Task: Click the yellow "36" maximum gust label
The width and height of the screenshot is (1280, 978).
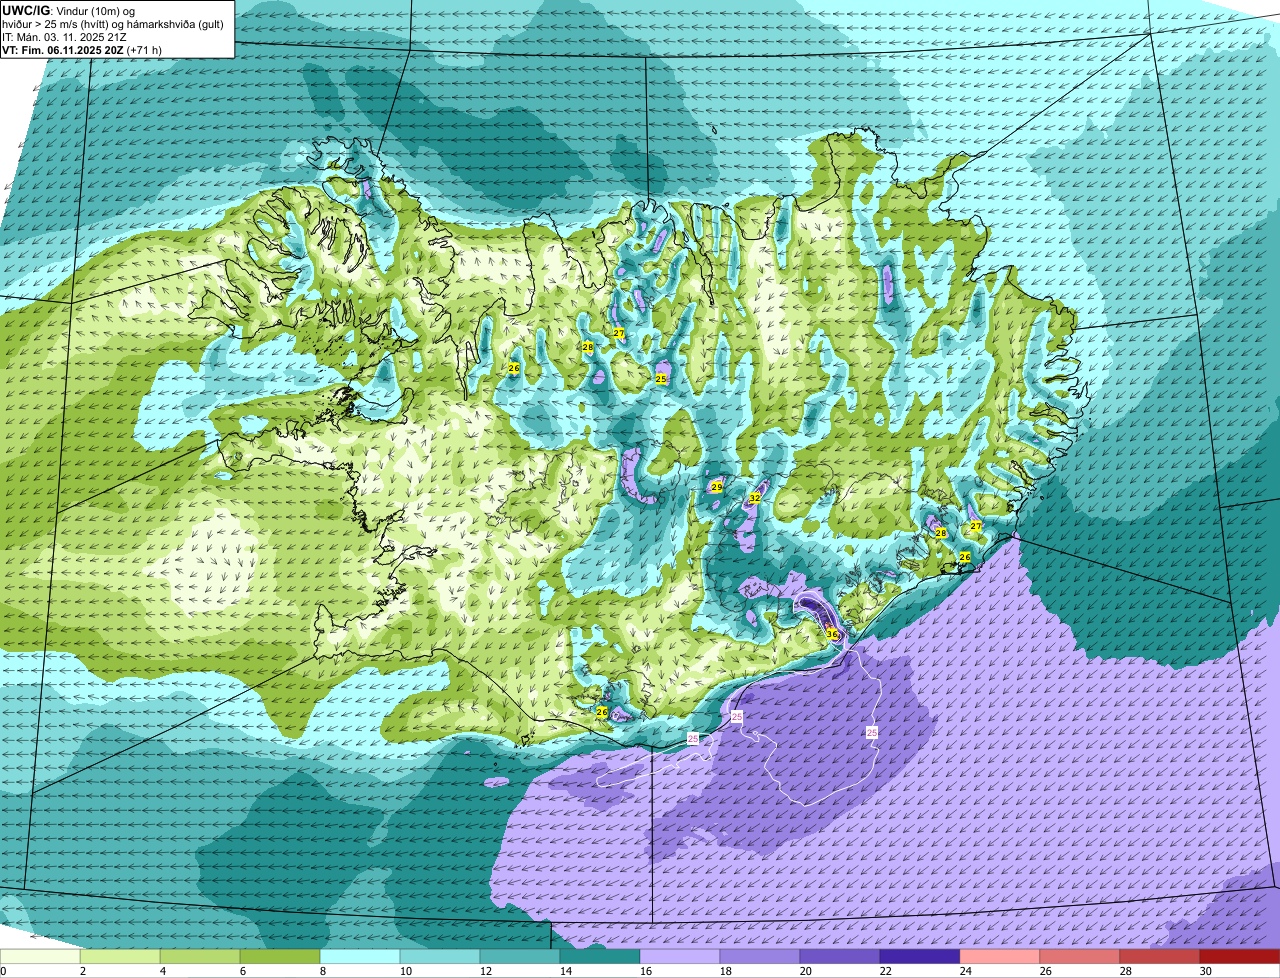Action: pyautogui.click(x=832, y=634)
